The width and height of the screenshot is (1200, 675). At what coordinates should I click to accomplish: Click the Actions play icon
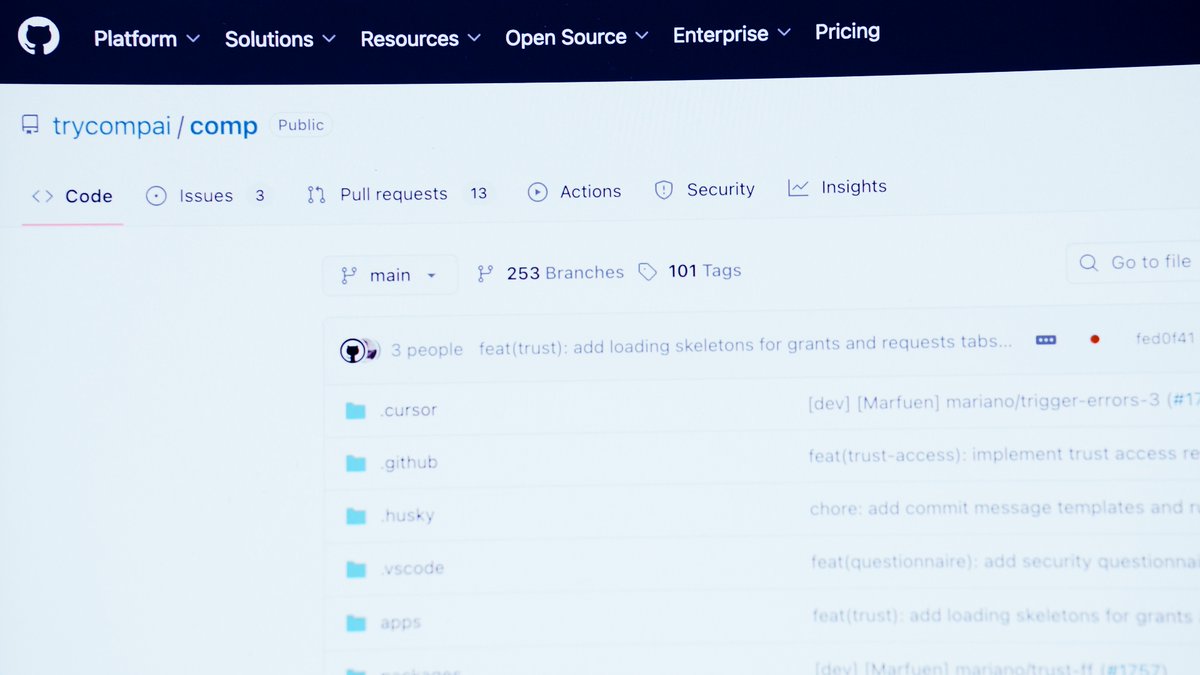pyautogui.click(x=538, y=192)
